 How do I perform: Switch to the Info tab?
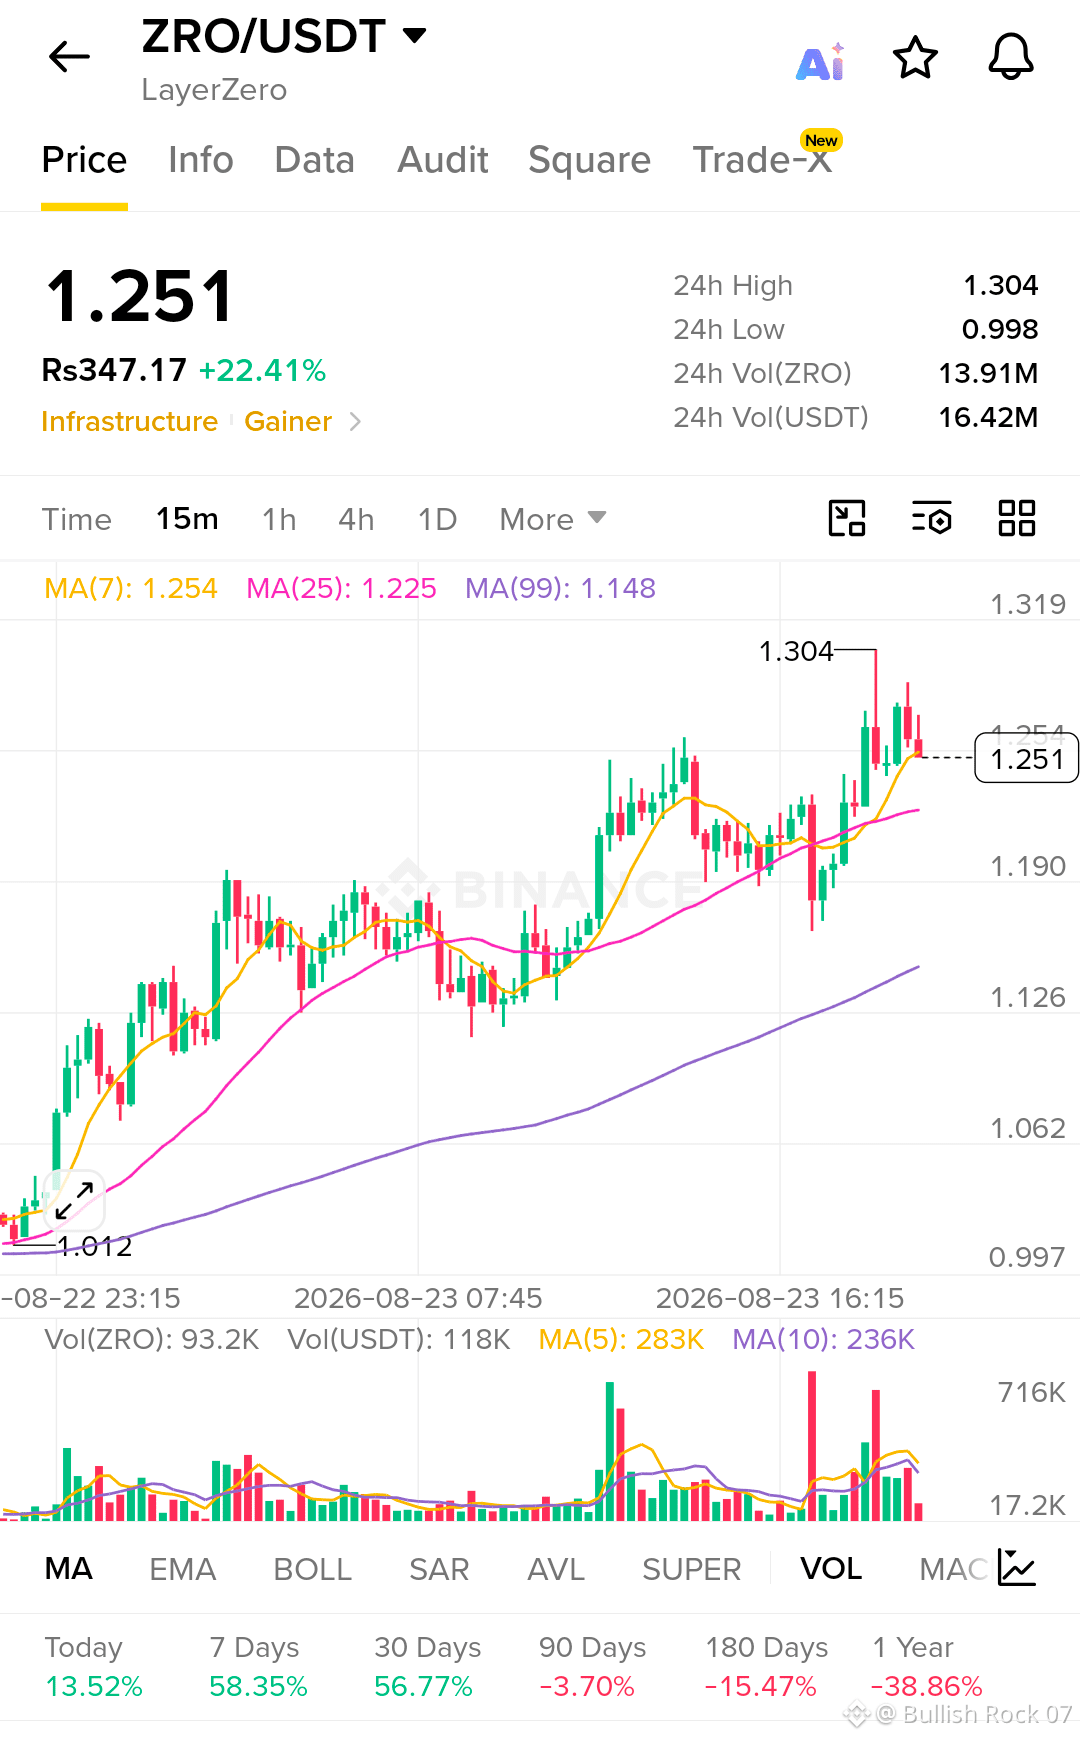tap(201, 160)
